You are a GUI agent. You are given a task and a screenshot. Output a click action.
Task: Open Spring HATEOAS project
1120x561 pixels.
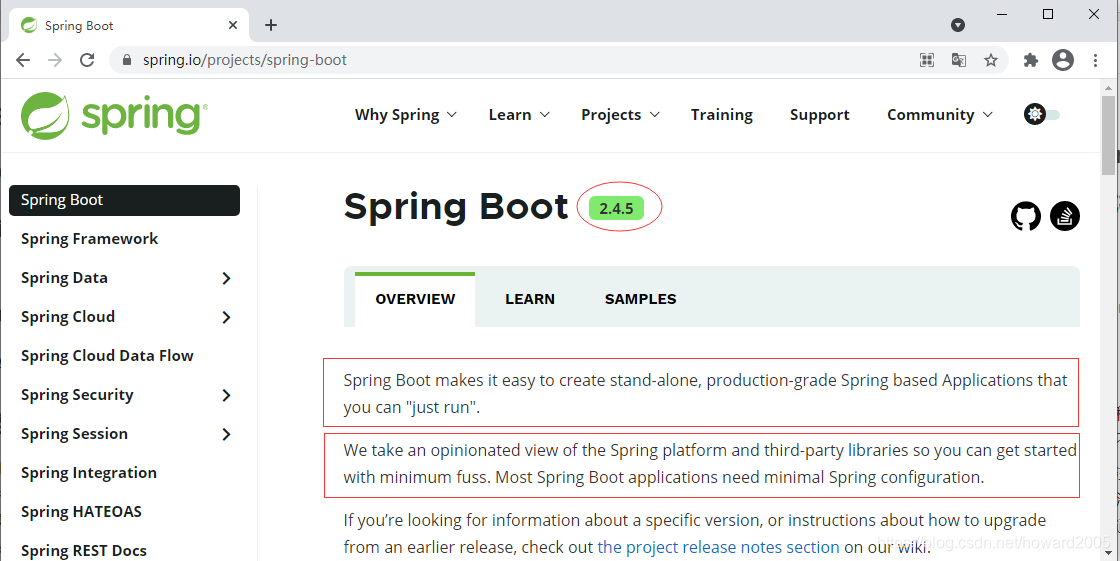tap(81, 512)
